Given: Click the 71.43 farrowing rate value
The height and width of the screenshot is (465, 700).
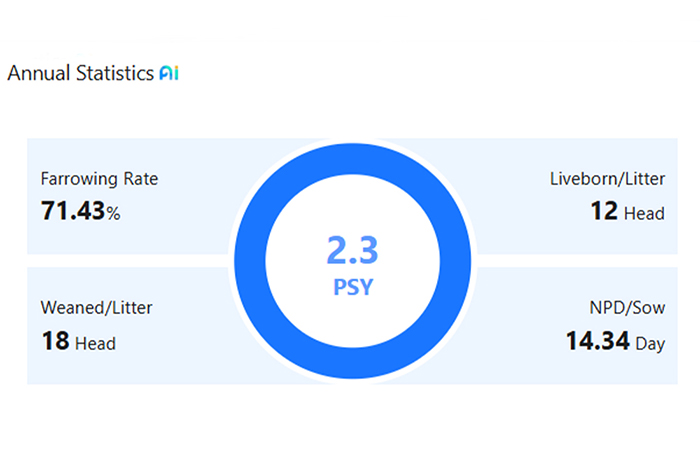Looking at the screenshot, I should pos(73,211).
